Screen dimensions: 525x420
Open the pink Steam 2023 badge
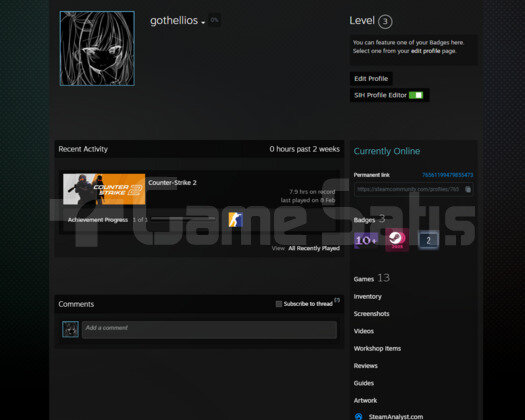click(x=397, y=240)
